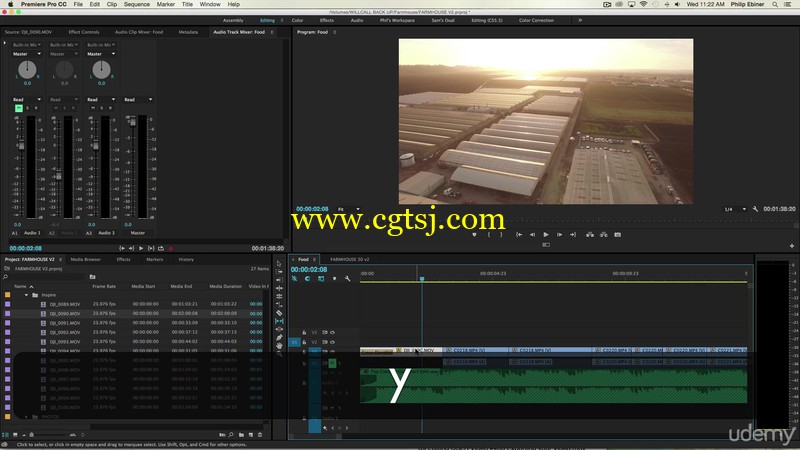Mark In point in Program monitor
800x450 pixels.
click(x=489, y=235)
